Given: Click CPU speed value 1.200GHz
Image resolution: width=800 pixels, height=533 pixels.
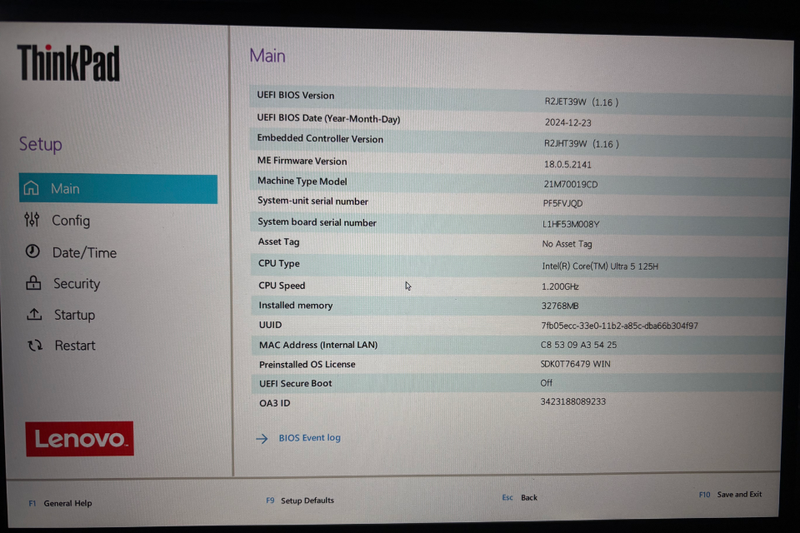Looking at the screenshot, I should pyautogui.click(x=560, y=287).
